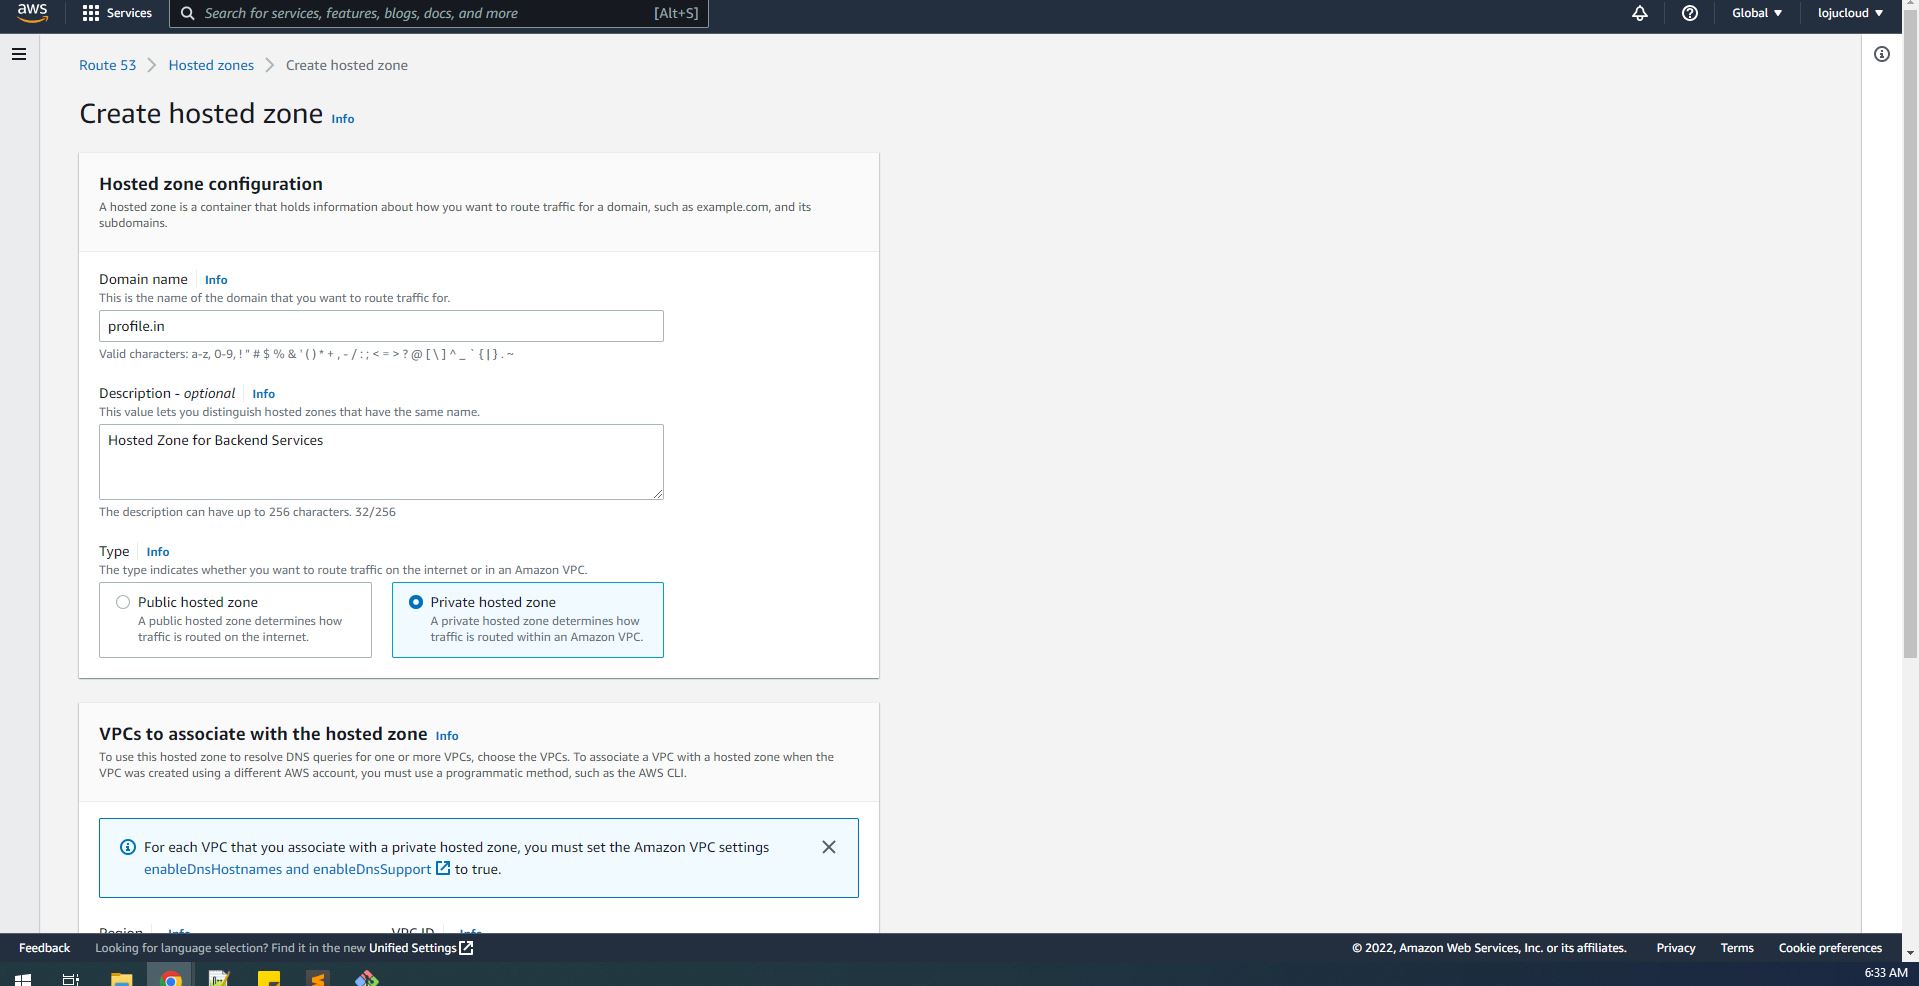Click the Feedback button in footer
This screenshot has width=1919, height=986.
click(44, 948)
